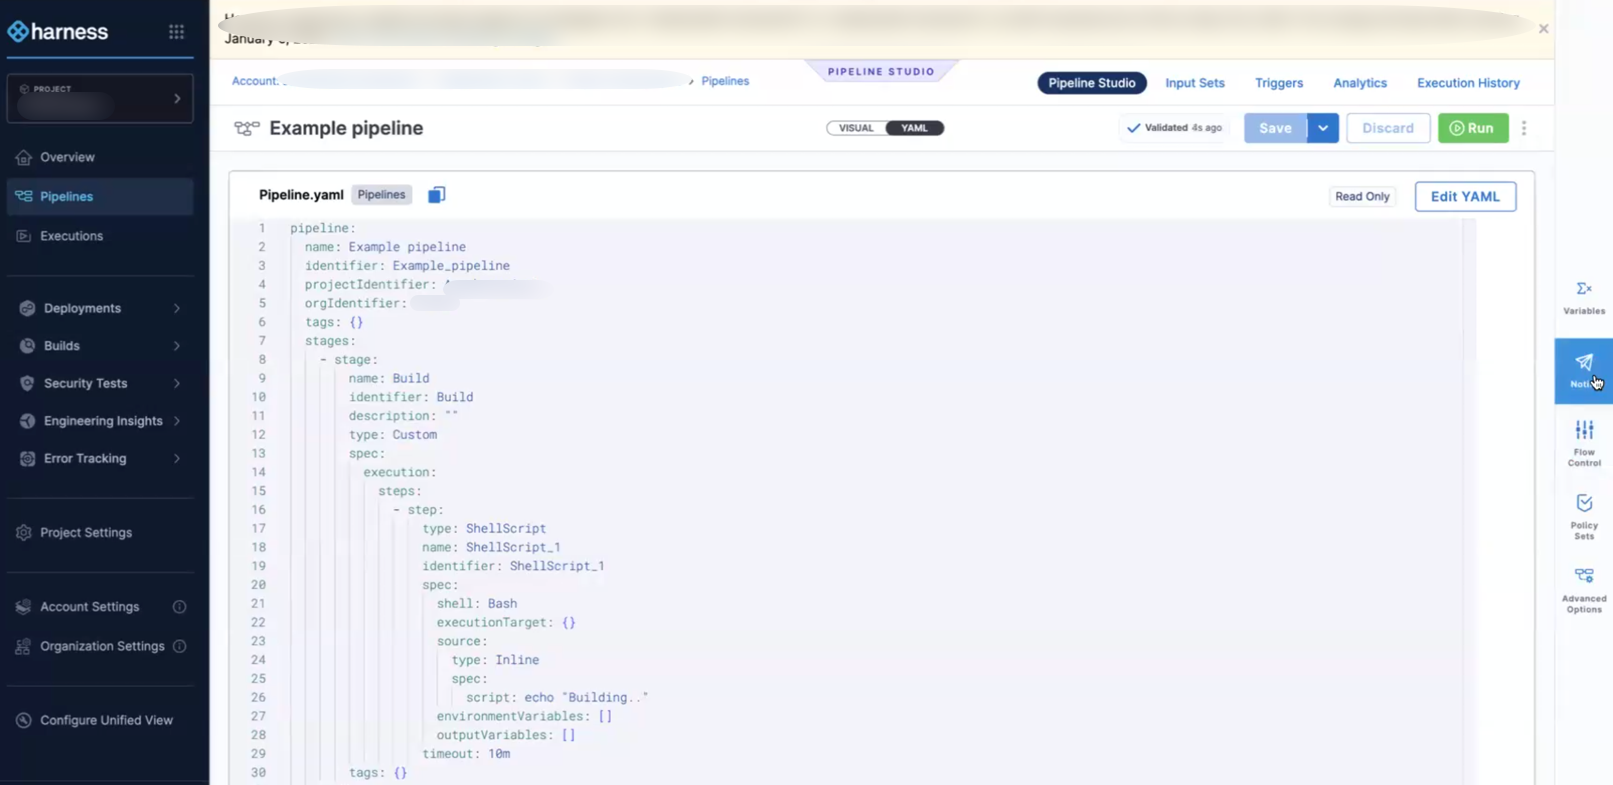Click the Deployments module icon

pos(27,308)
